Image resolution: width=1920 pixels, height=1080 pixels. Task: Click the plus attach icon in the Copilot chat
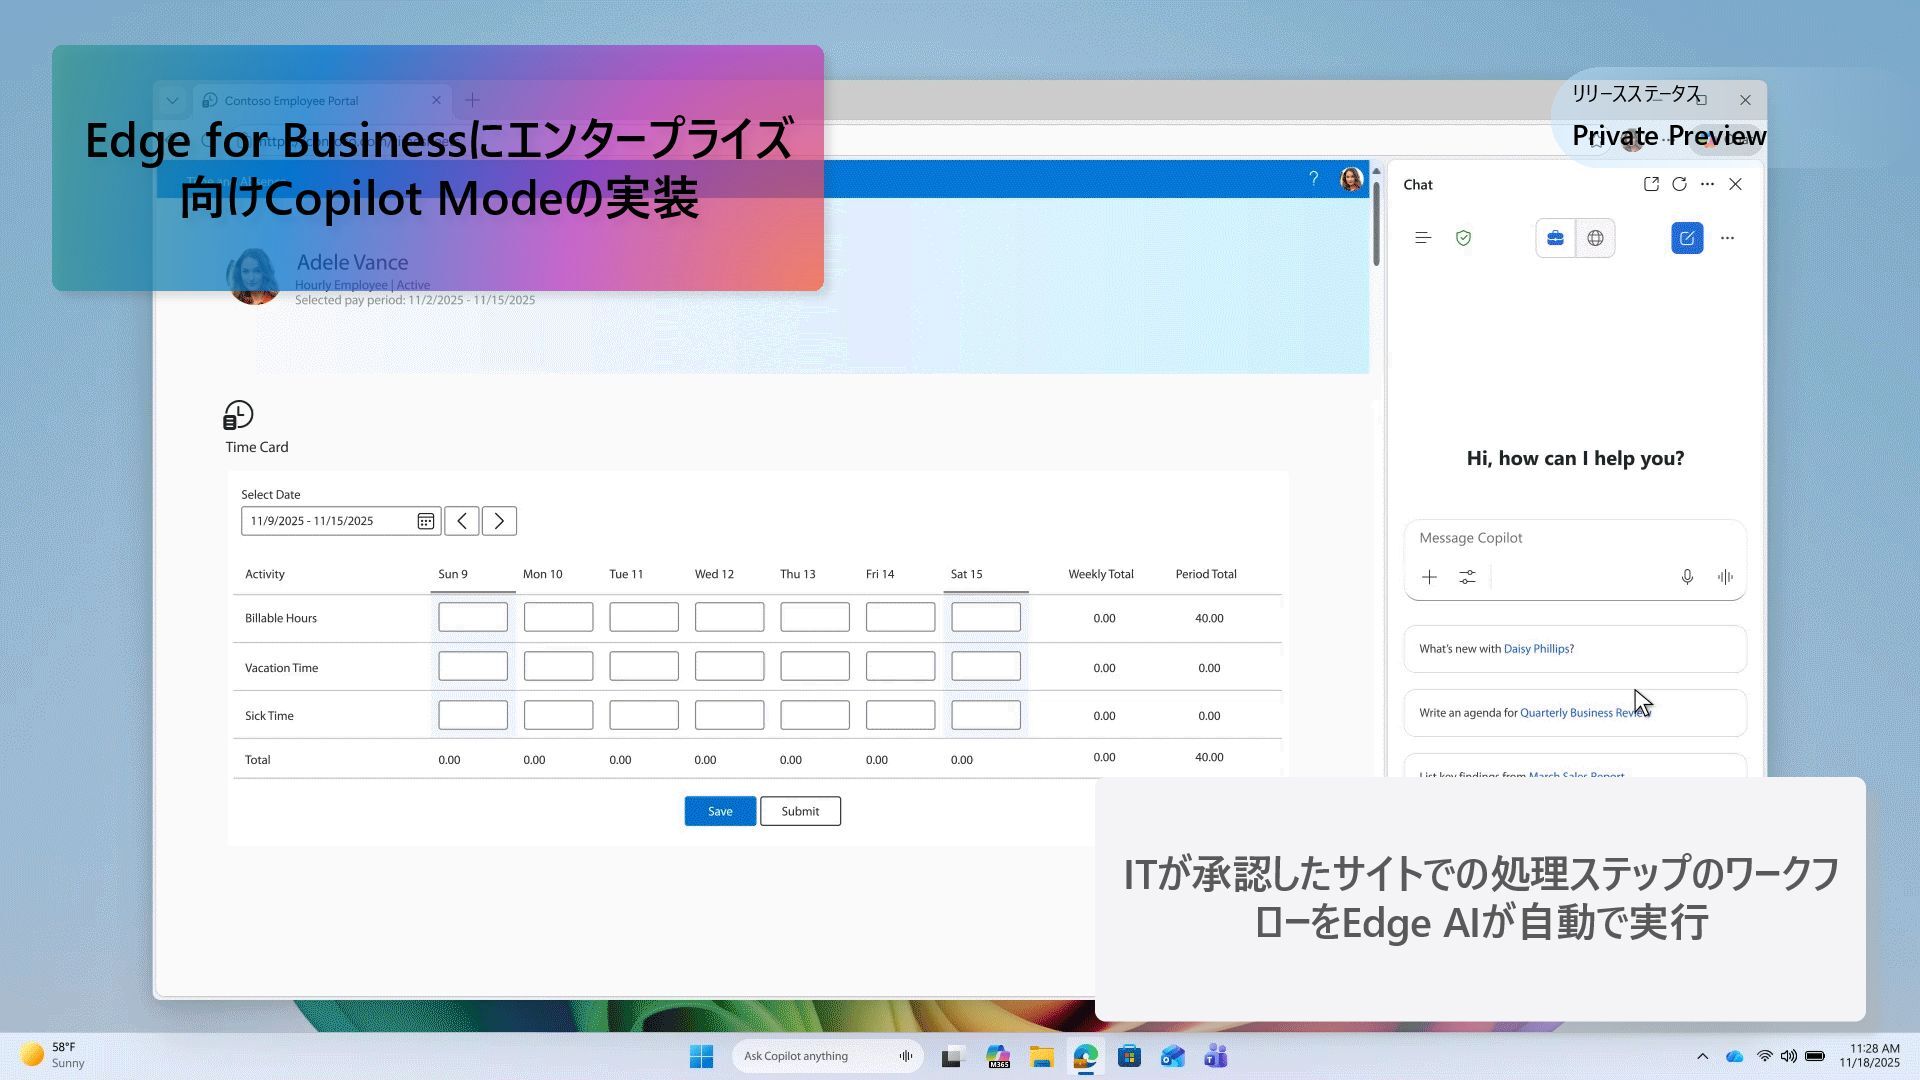[1429, 577]
